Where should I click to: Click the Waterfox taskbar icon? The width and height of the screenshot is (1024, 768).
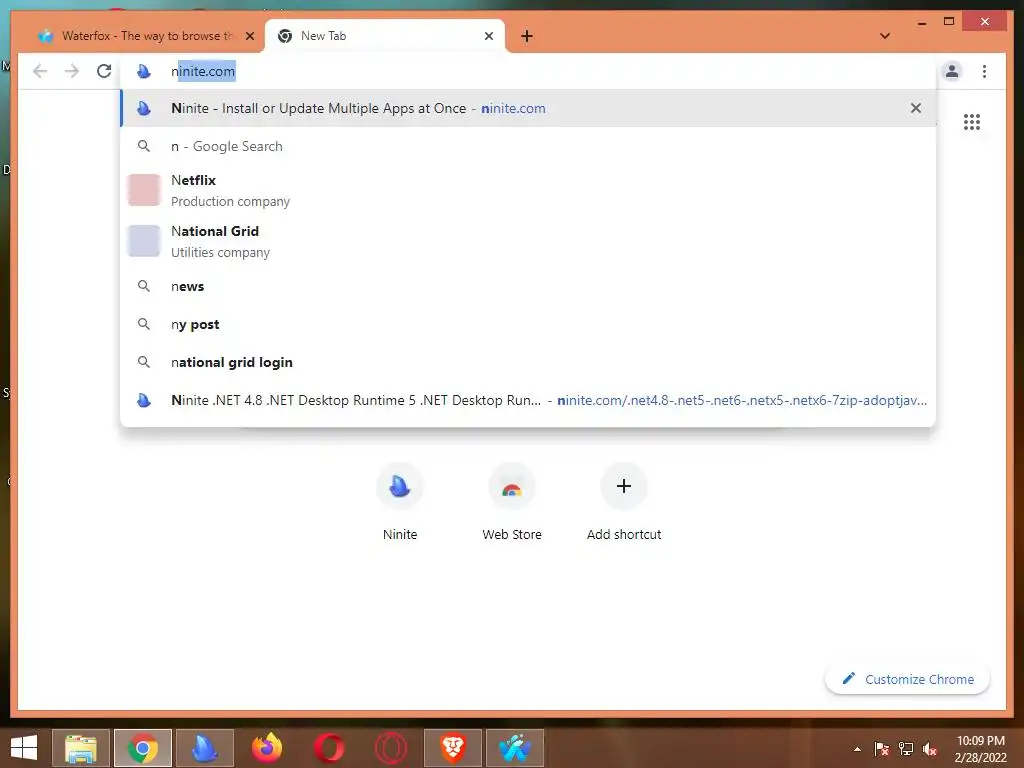[515, 748]
